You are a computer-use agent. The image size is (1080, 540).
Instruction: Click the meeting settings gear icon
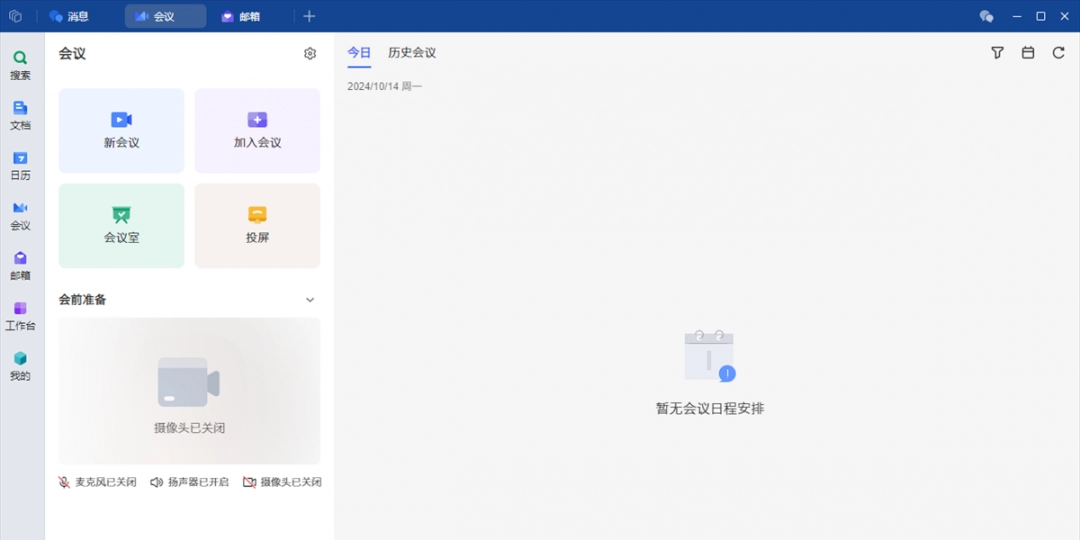(x=310, y=54)
